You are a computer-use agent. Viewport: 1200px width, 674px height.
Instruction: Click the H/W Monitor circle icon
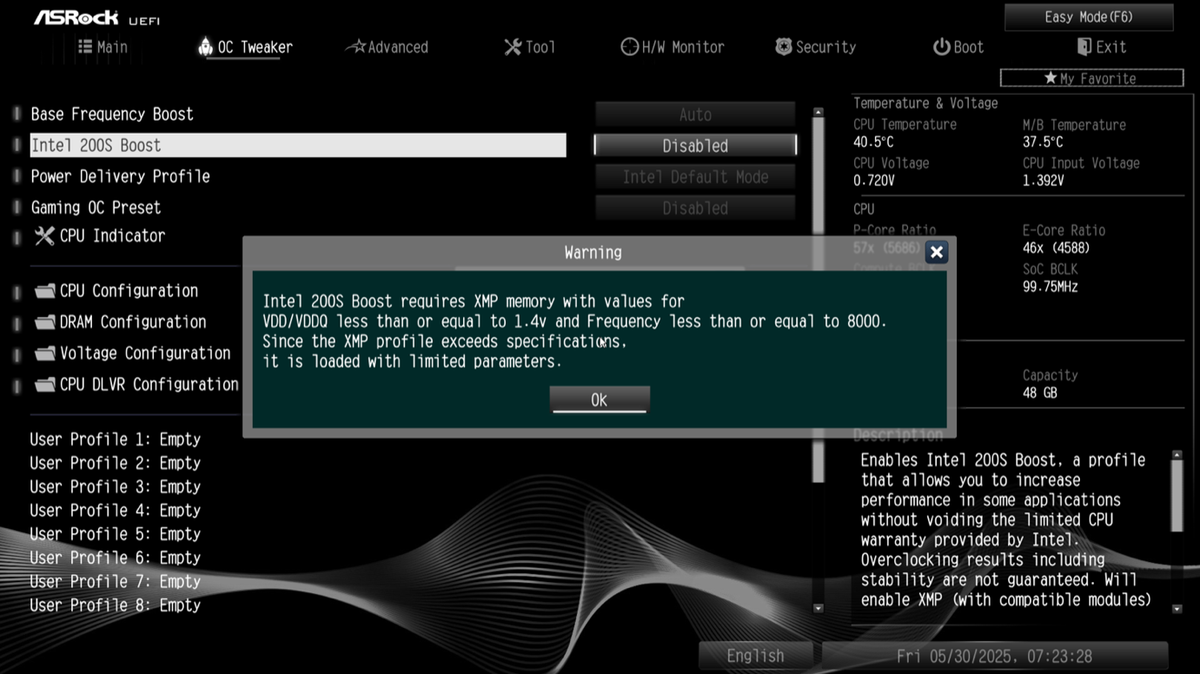coord(629,47)
